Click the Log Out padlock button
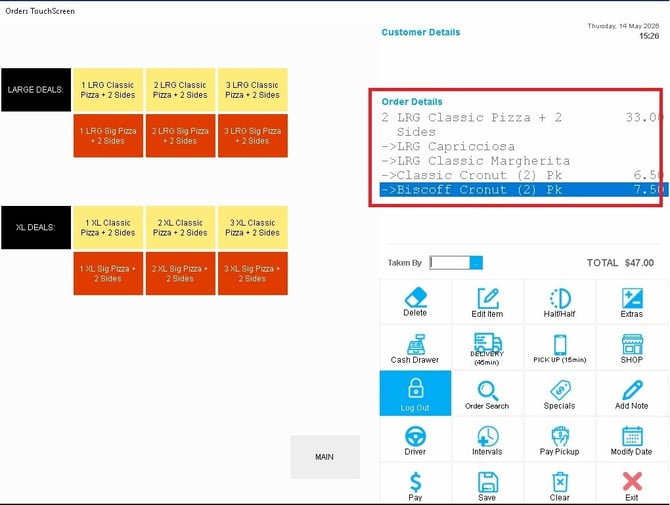 [x=415, y=393]
